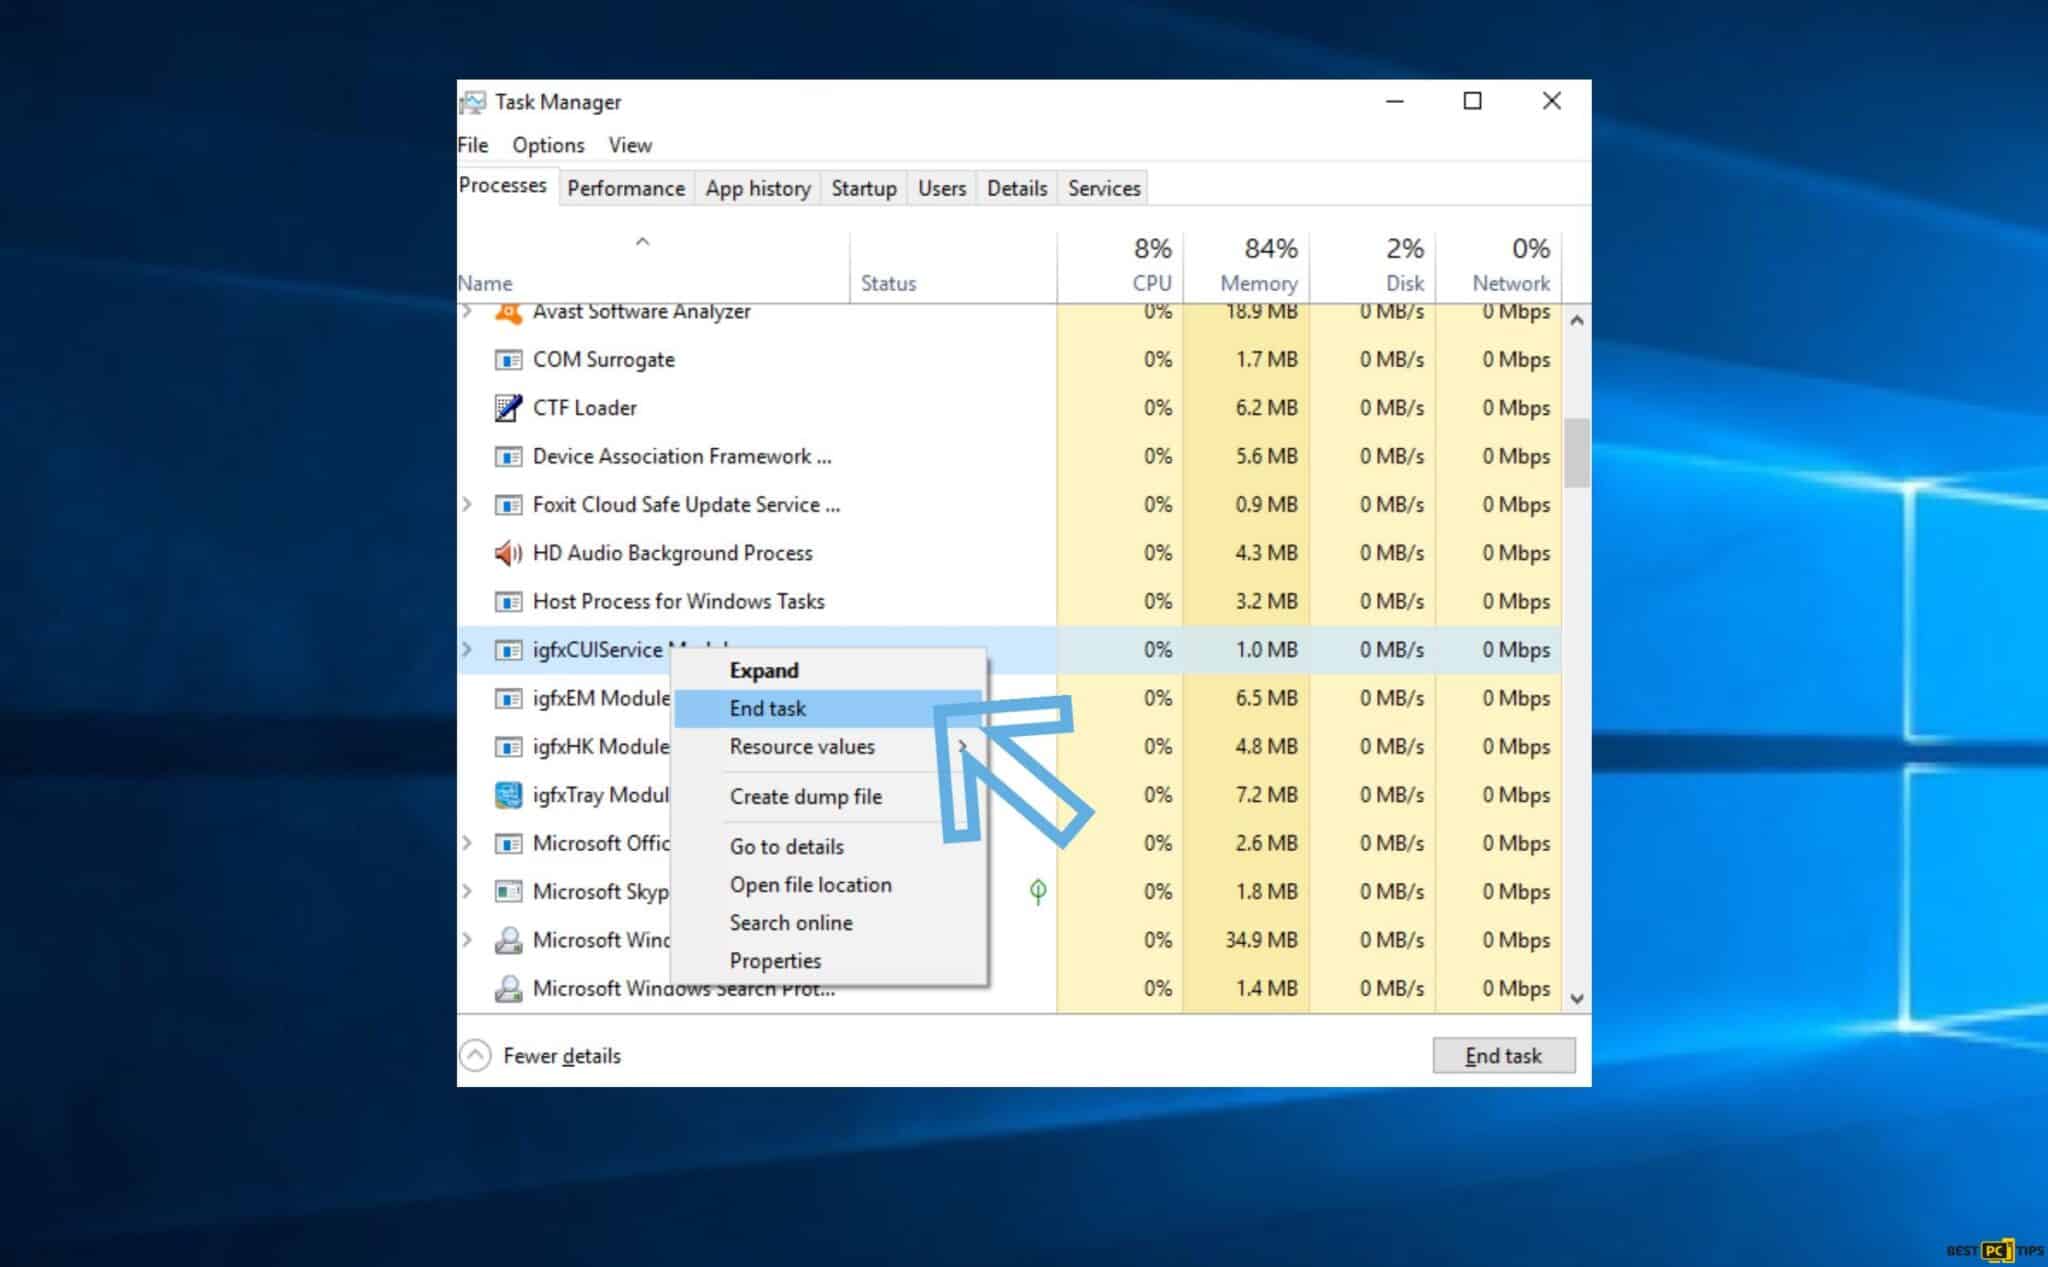Open the File menu
The height and width of the screenshot is (1267, 2048).
point(473,145)
